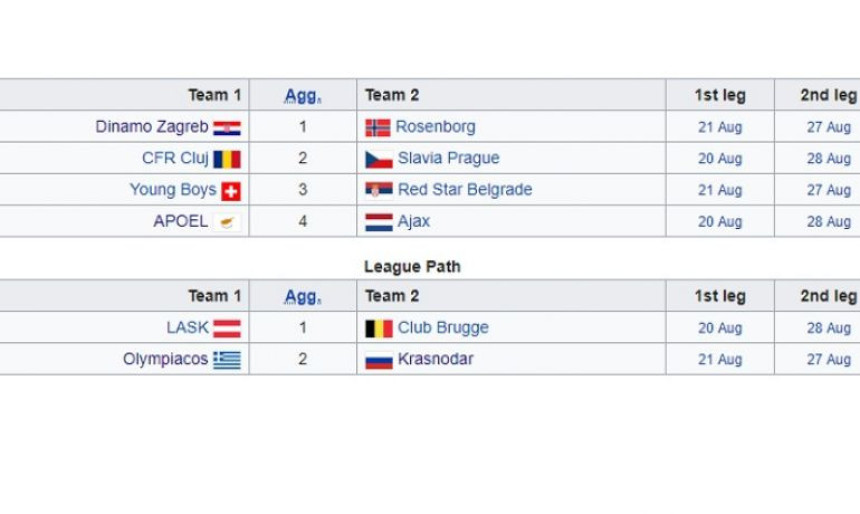Open the 28 Aug second leg for APOEL match
Screen dimensions: 860x514
tap(828, 222)
